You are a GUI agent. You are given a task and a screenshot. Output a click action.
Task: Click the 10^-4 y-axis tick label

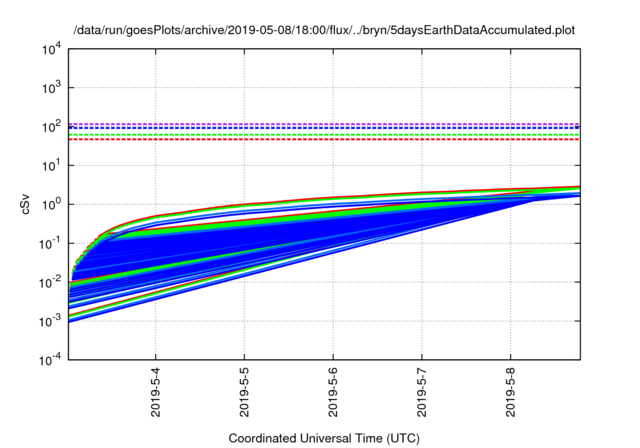pos(51,360)
